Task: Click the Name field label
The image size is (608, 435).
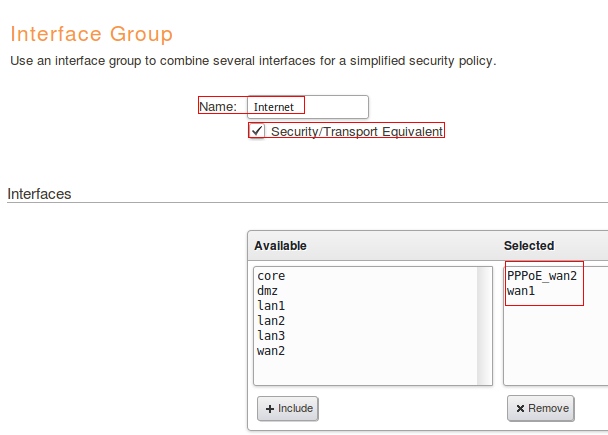Action: tap(217, 106)
